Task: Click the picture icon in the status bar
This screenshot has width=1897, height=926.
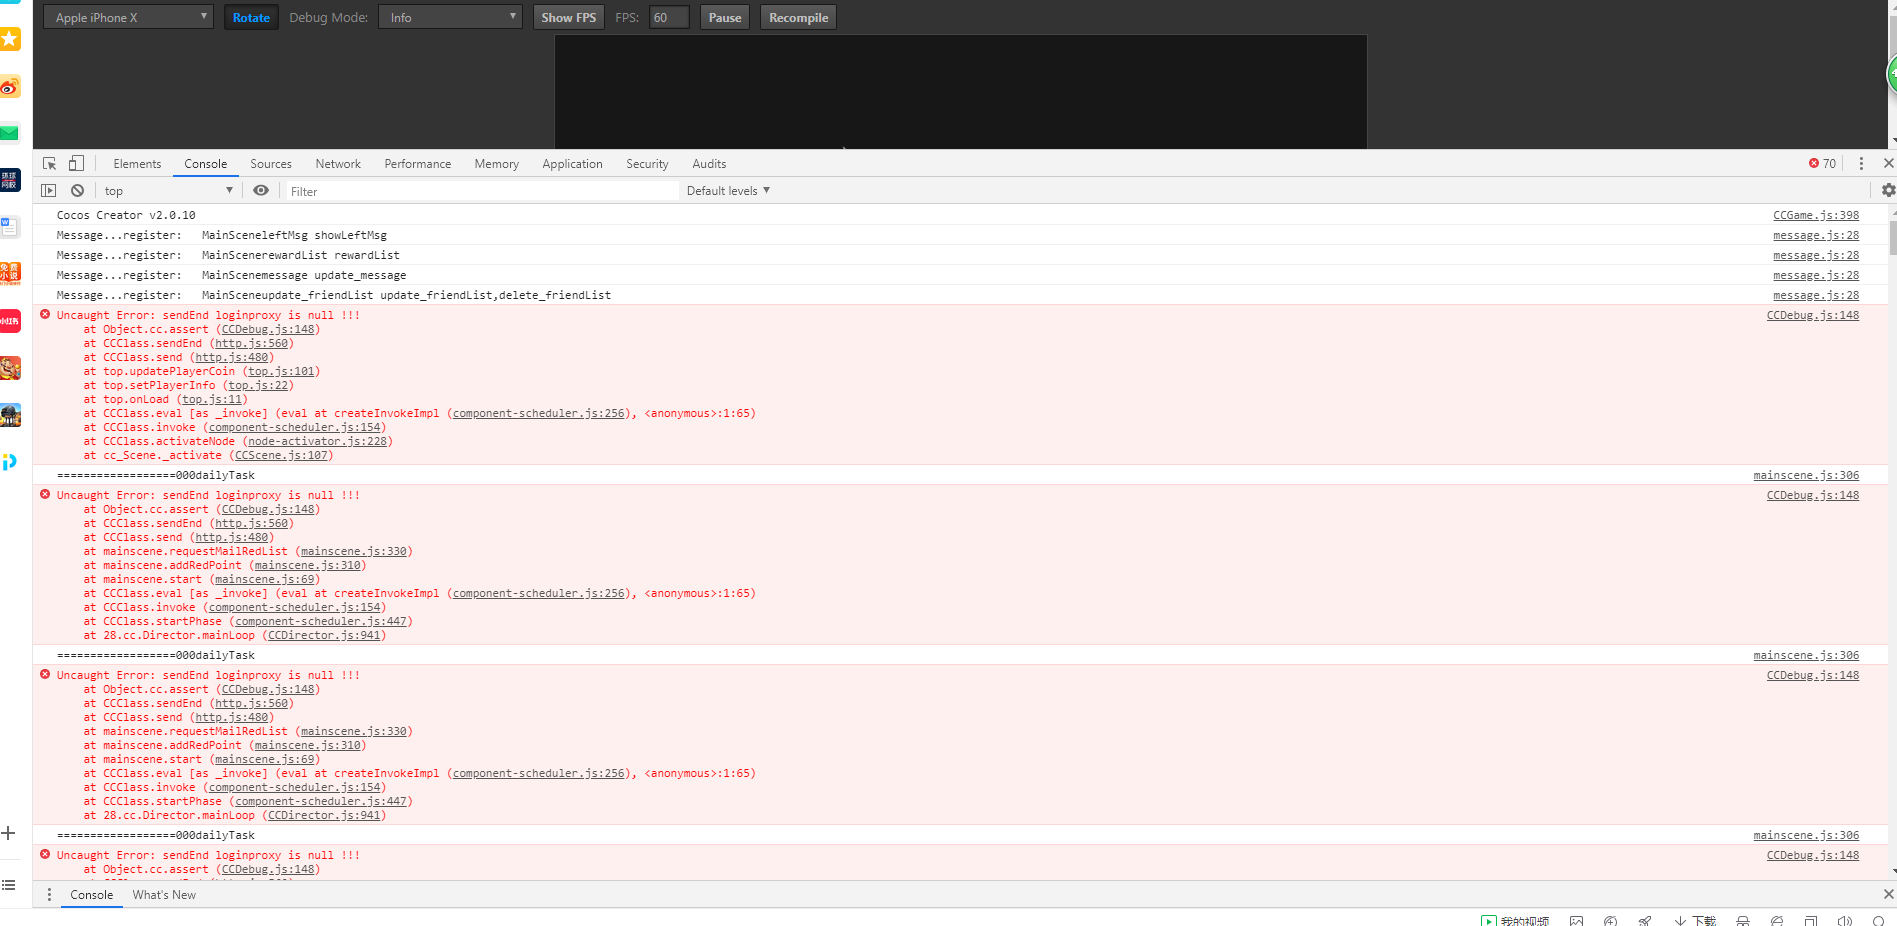Action: [1576, 920]
